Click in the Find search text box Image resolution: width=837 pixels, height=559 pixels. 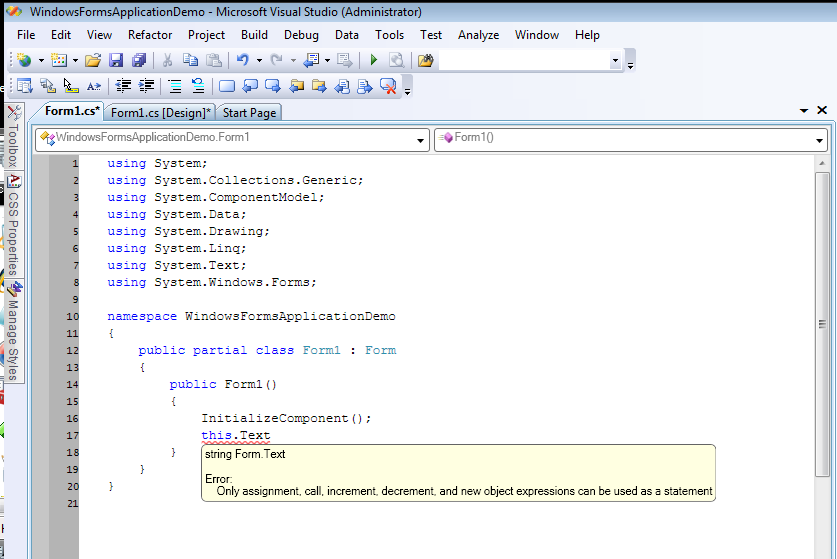tap(524, 60)
